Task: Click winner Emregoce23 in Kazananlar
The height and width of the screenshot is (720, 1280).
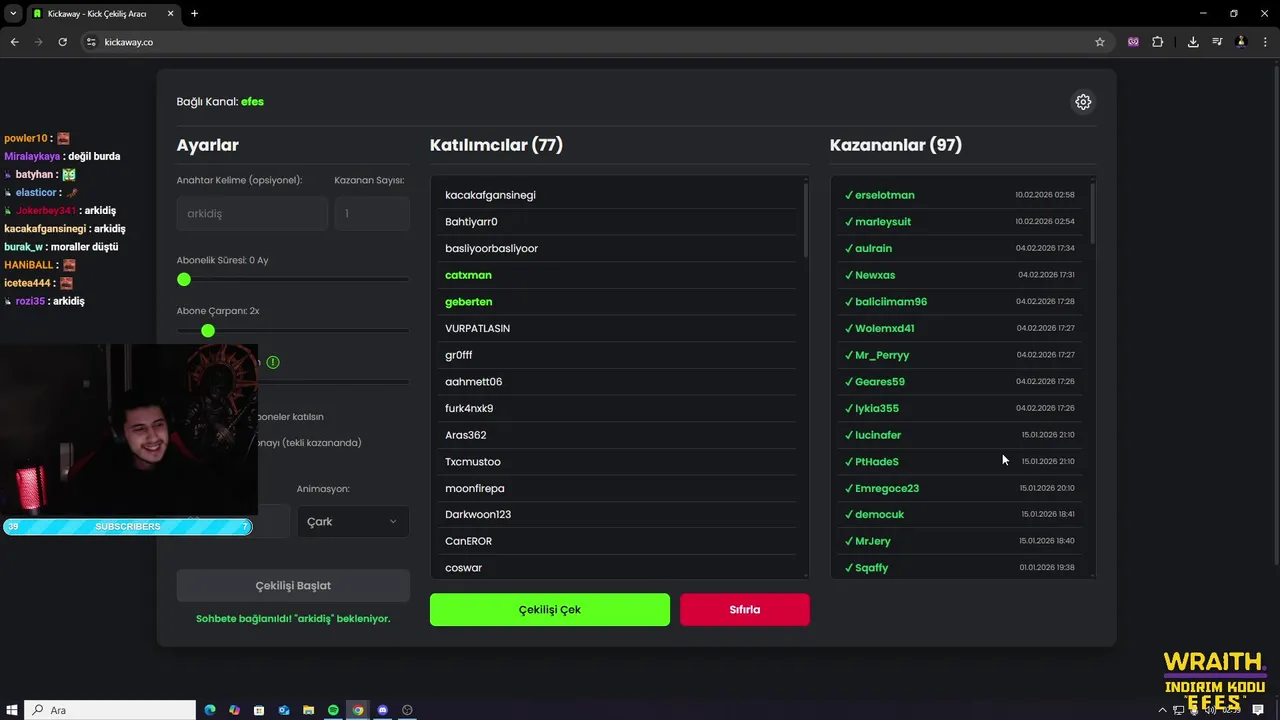Action: pyautogui.click(x=887, y=488)
